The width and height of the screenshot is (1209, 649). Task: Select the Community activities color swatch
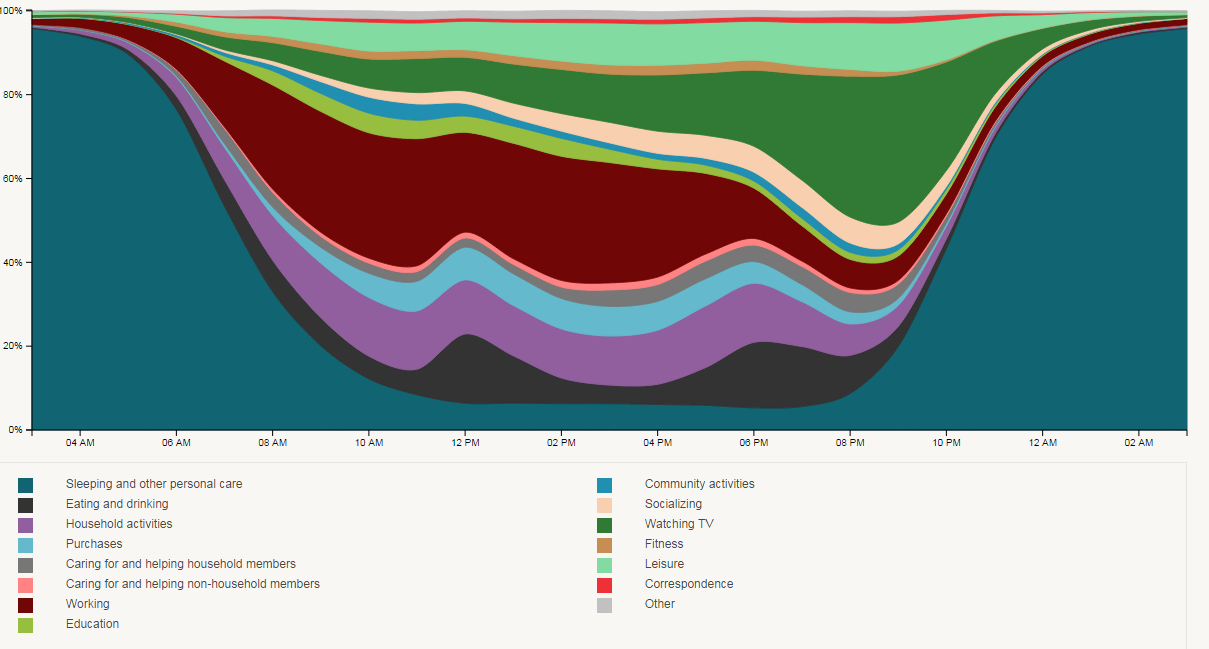tap(604, 485)
